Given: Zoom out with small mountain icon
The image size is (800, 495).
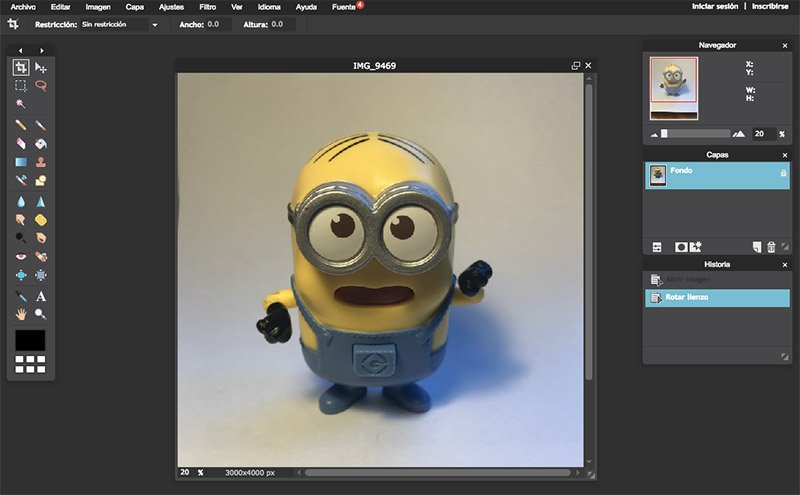Looking at the screenshot, I should [x=654, y=135].
